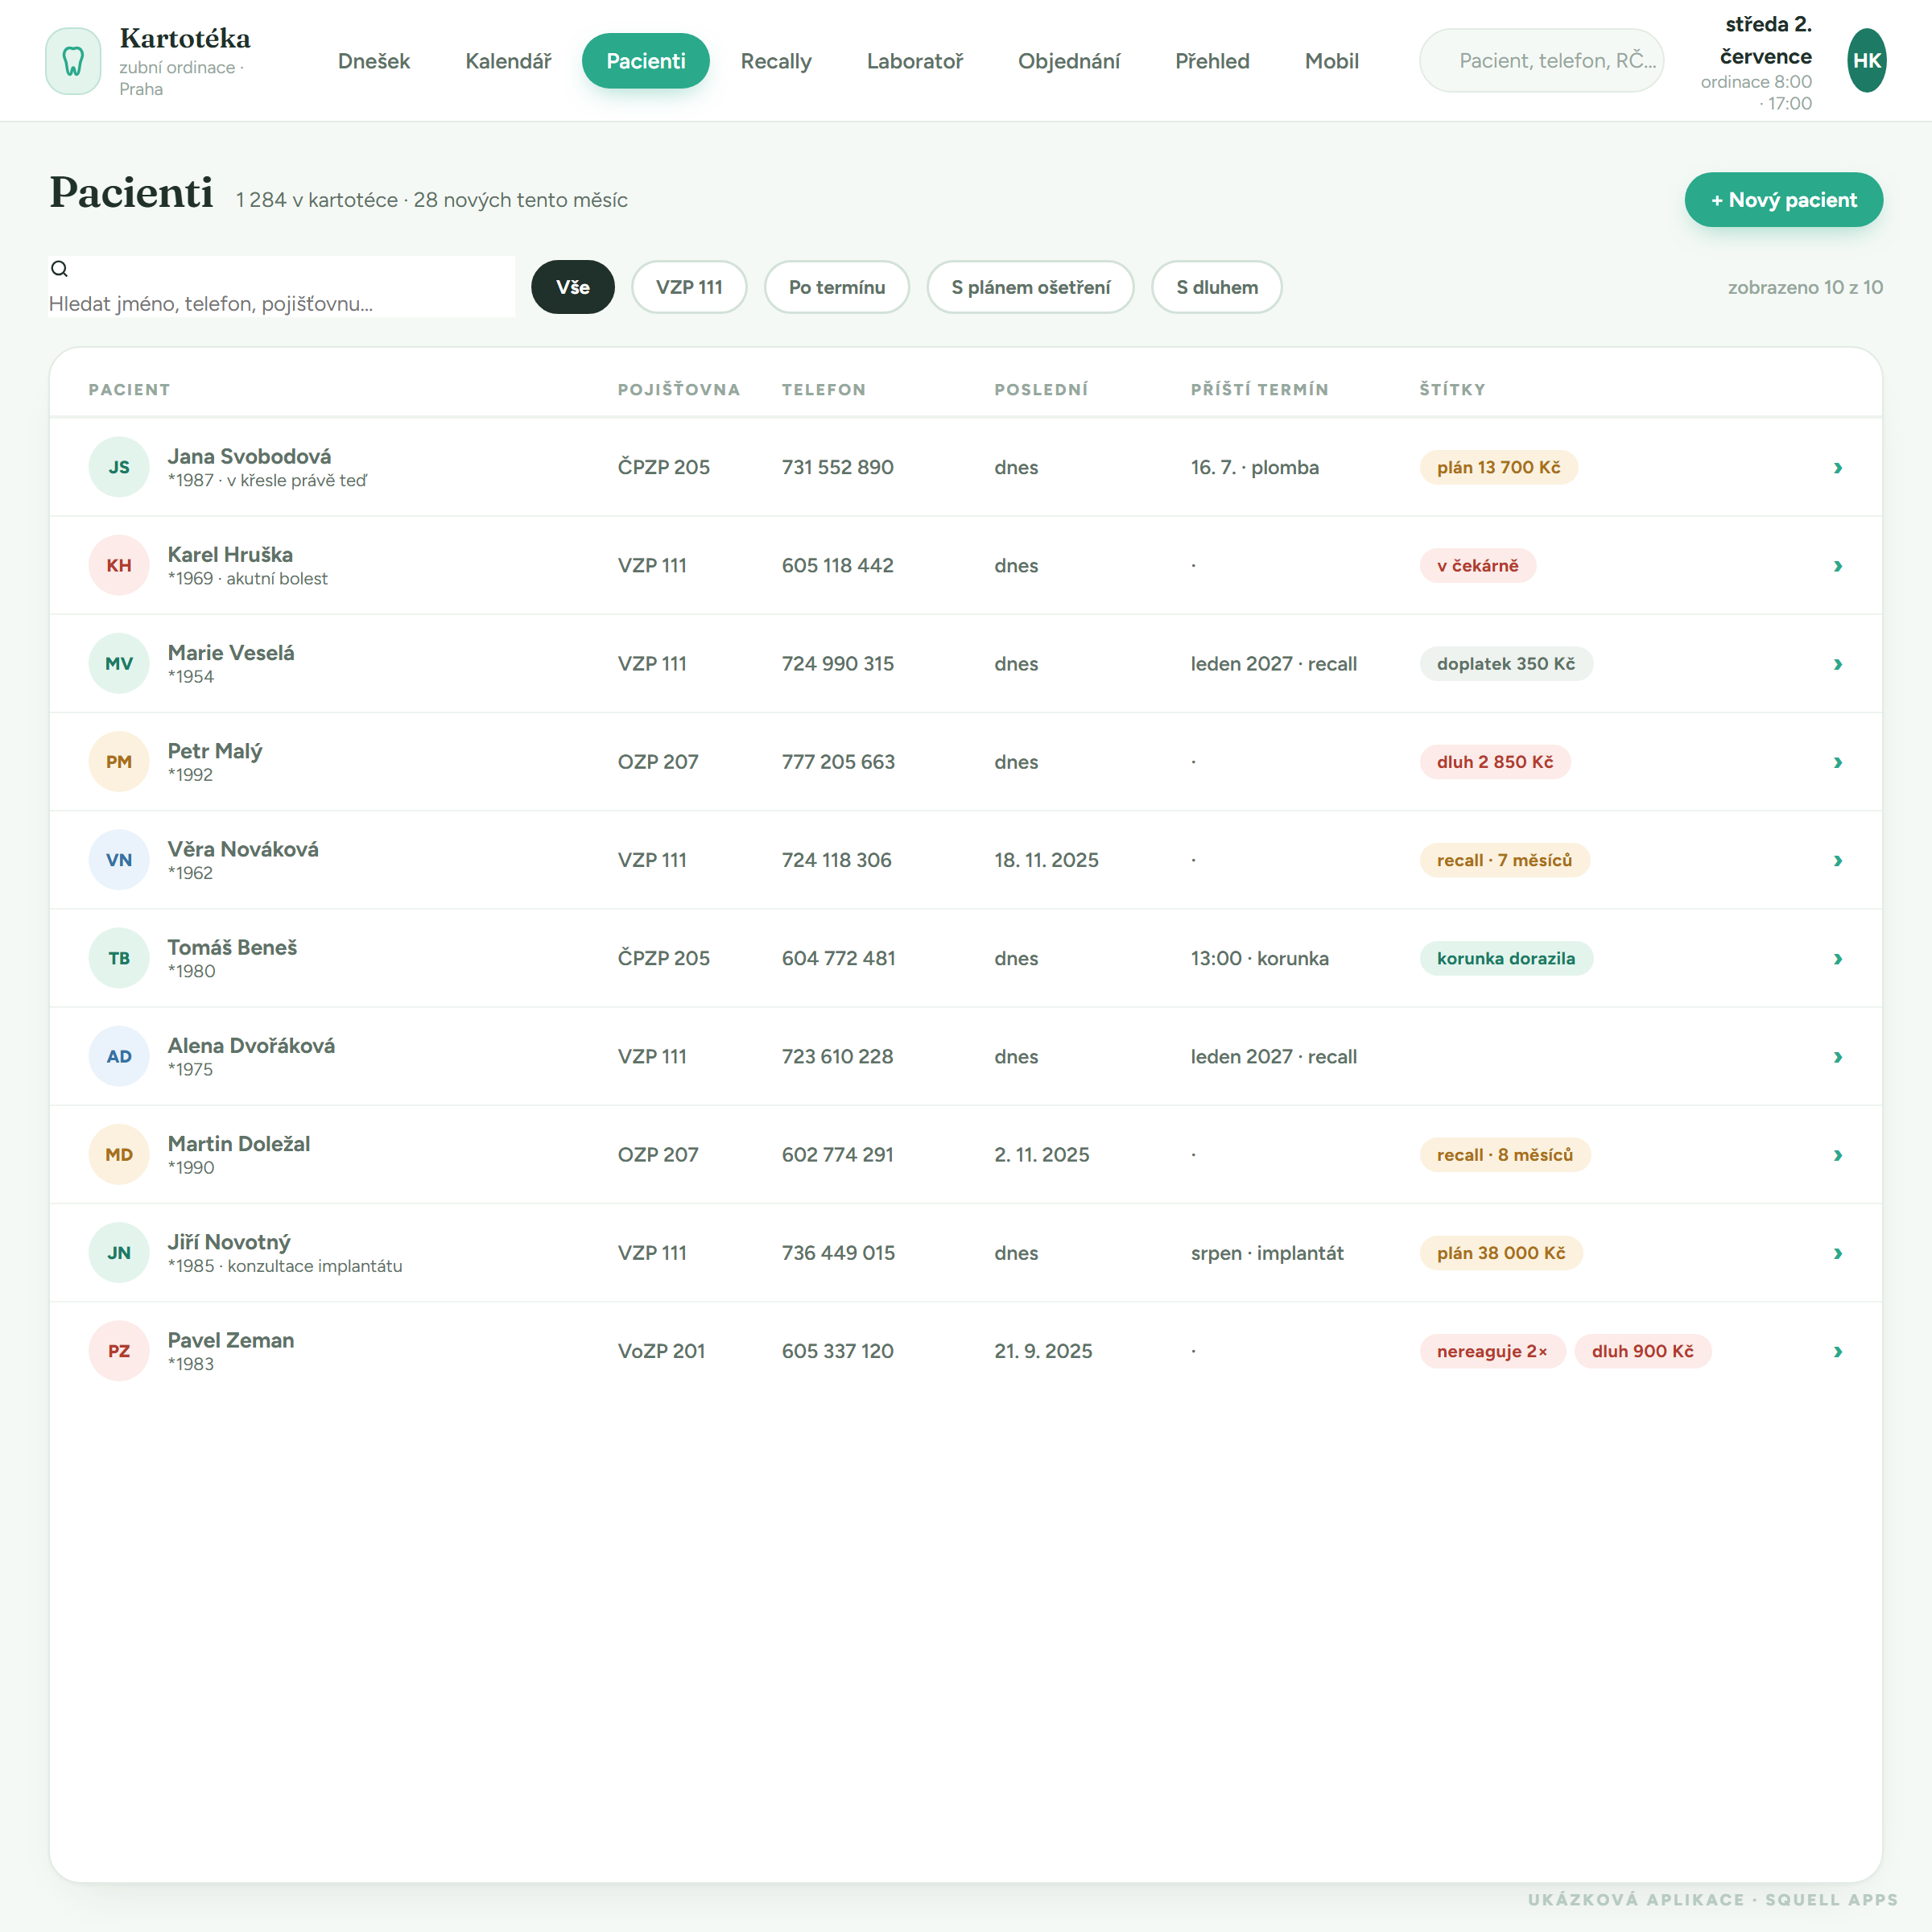This screenshot has height=1932, width=1932.
Task: Click the date 18. 11. 2025
Action: [1046, 860]
